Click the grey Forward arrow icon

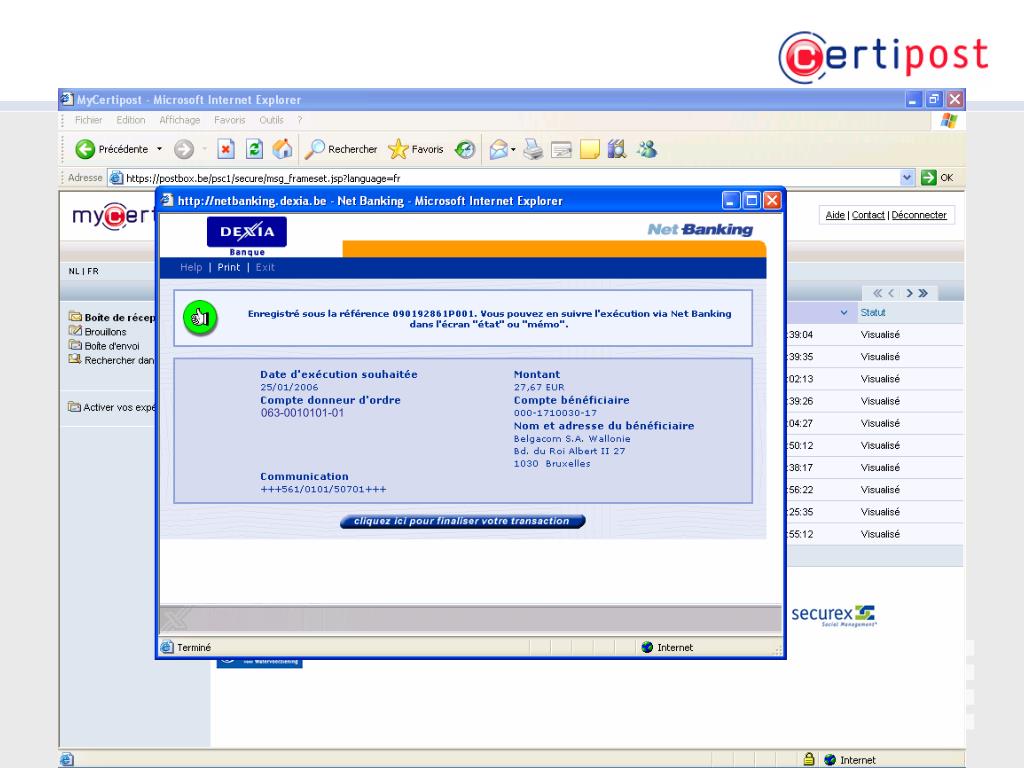coord(184,150)
